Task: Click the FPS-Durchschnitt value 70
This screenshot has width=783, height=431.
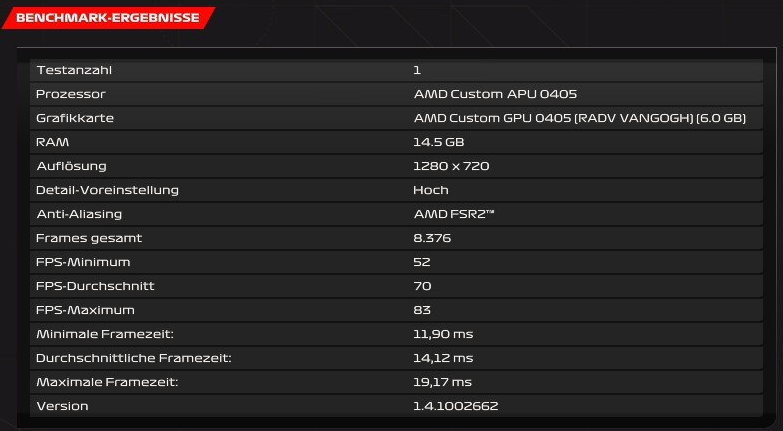Action: click(422, 286)
